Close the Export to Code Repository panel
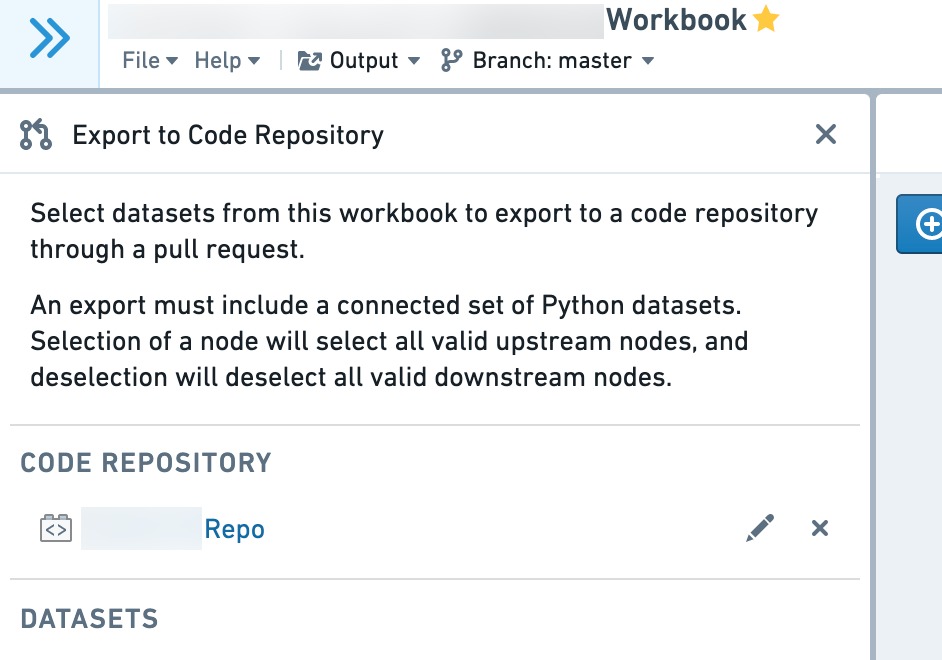 pos(826,135)
